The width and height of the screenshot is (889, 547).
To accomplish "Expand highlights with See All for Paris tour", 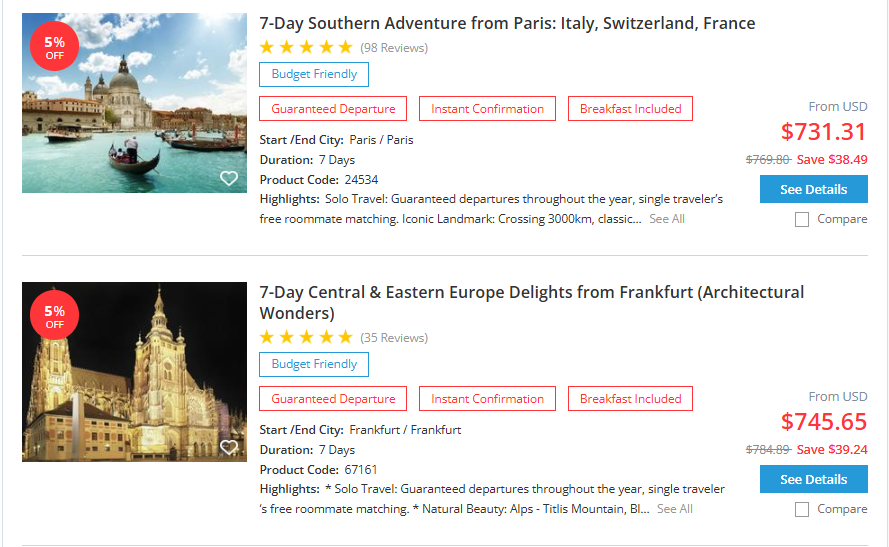I will click(x=667, y=219).
